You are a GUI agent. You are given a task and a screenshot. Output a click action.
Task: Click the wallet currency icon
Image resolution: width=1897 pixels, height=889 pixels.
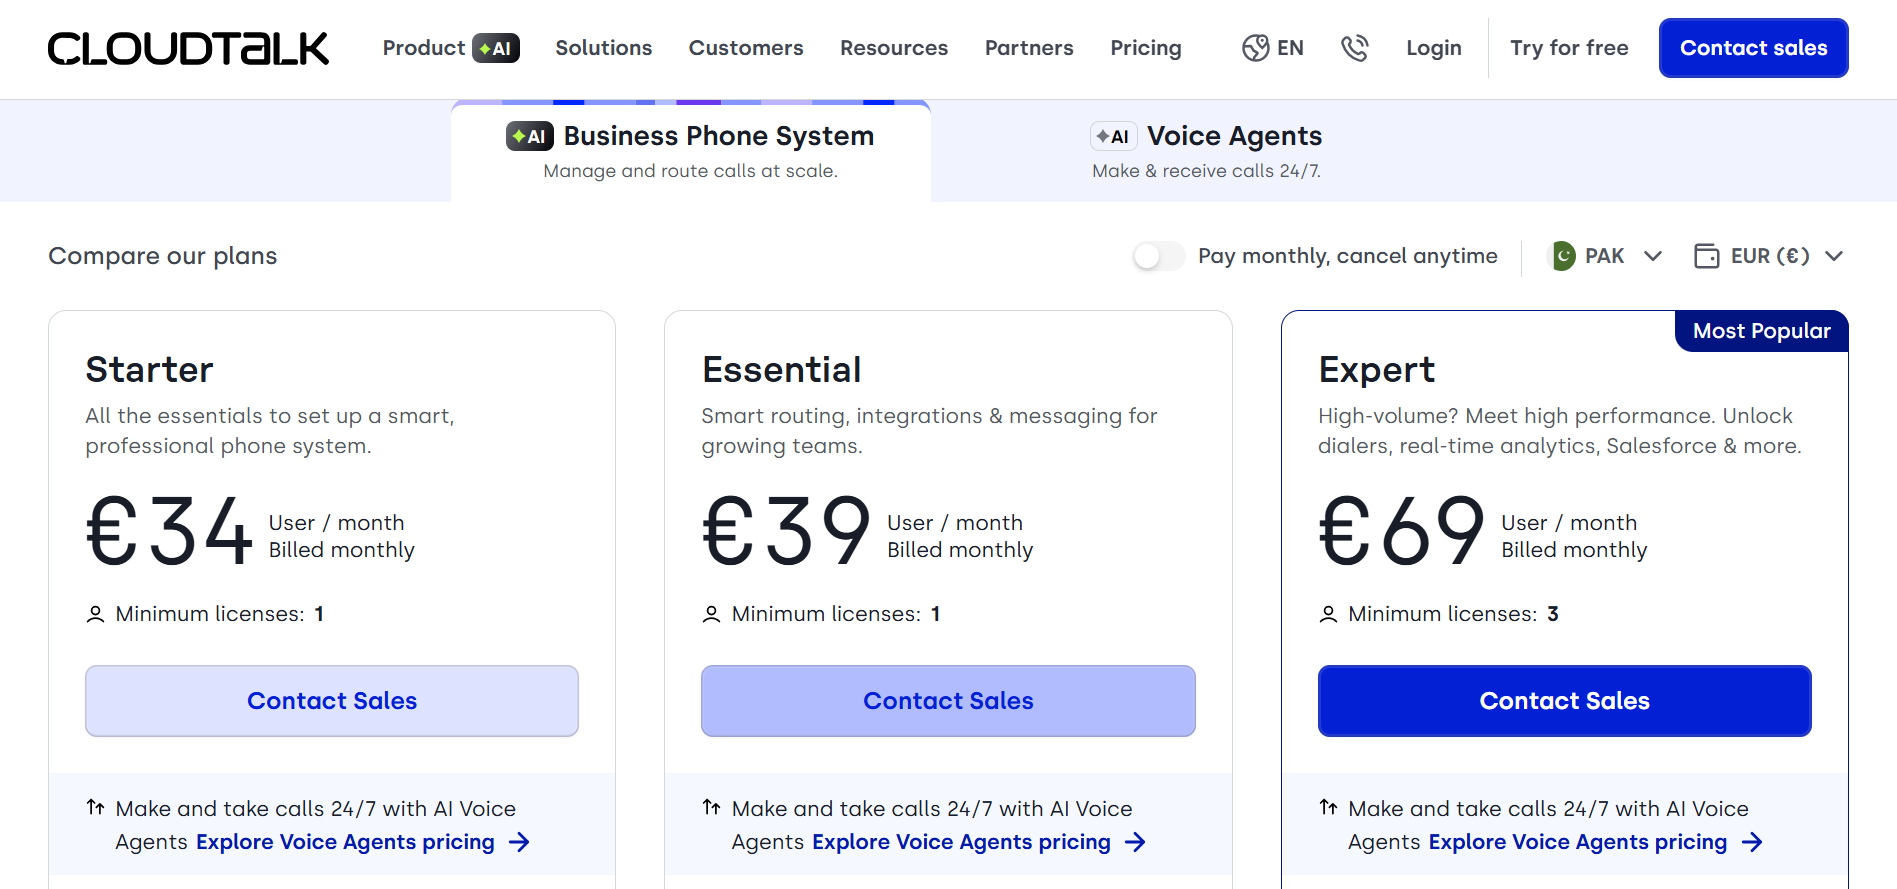(x=1706, y=256)
